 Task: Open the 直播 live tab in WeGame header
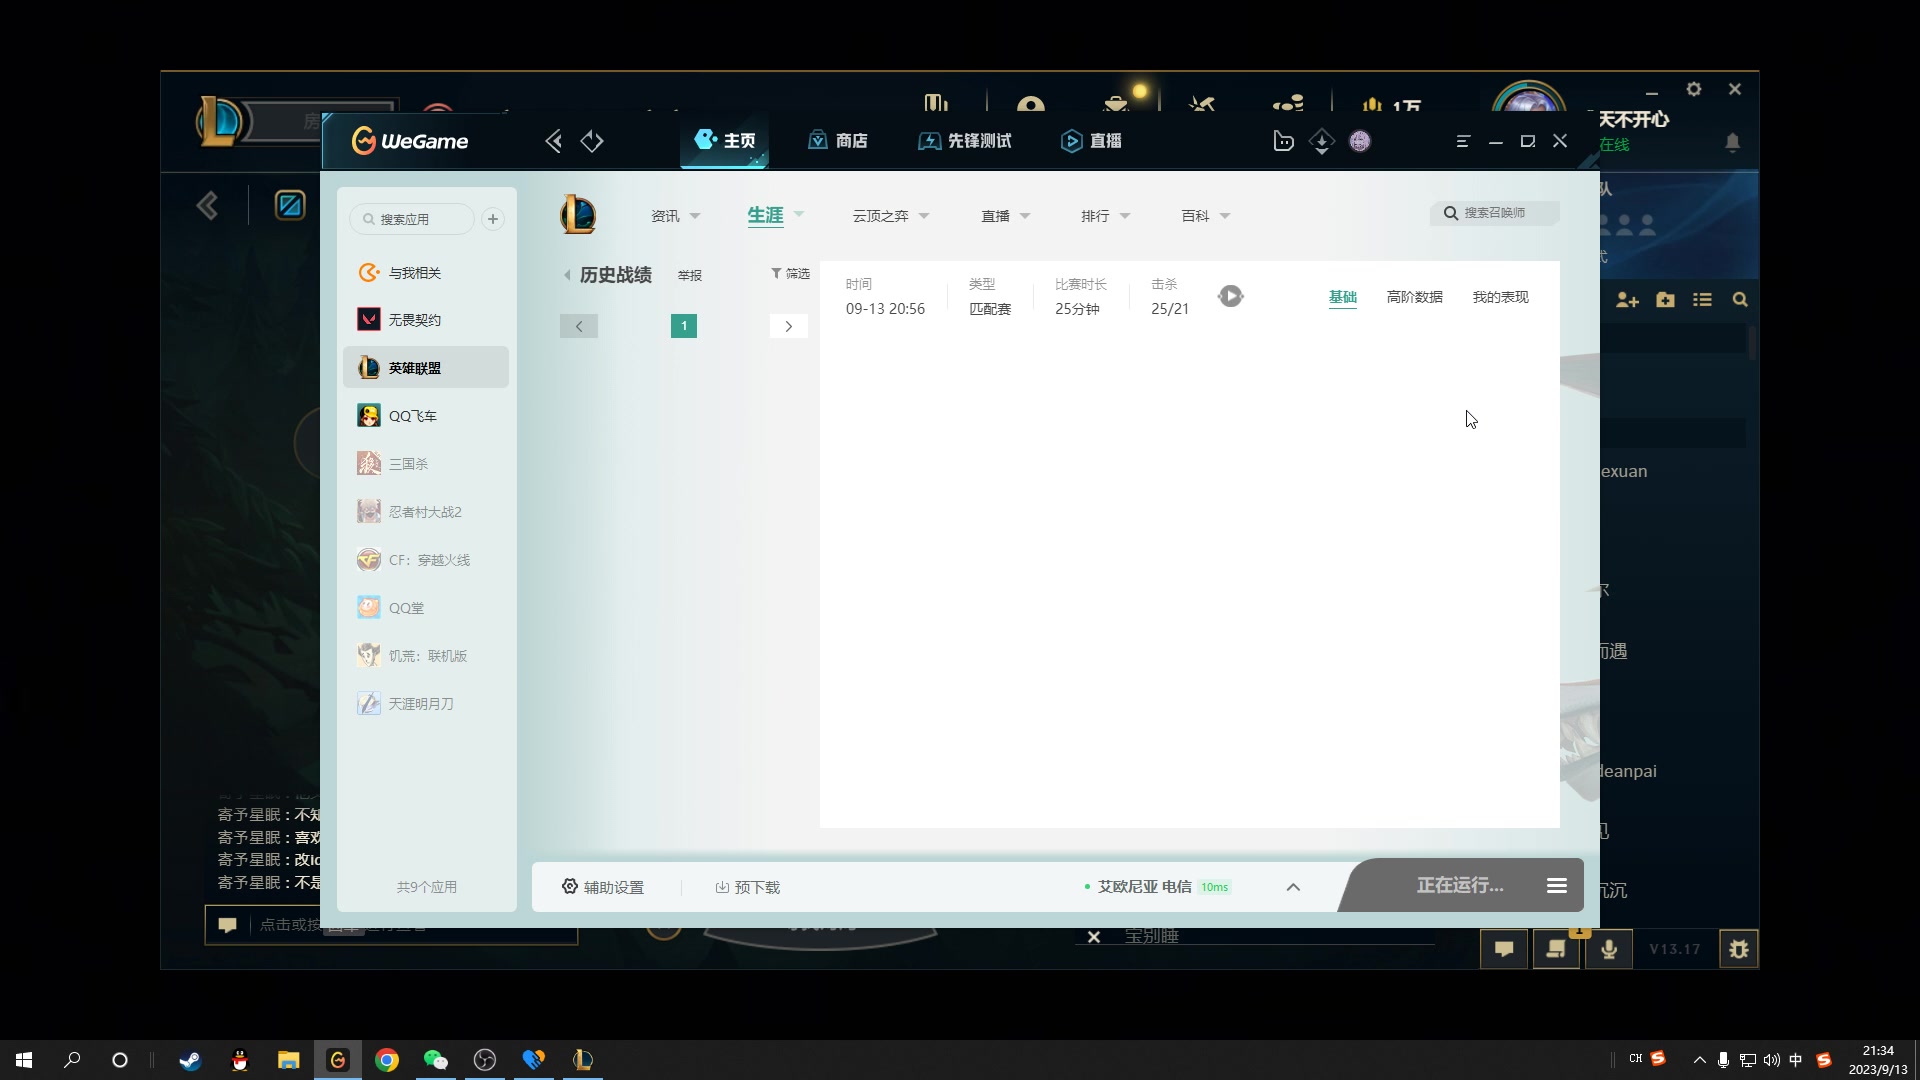pyautogui.click(x=1091, y=141)
